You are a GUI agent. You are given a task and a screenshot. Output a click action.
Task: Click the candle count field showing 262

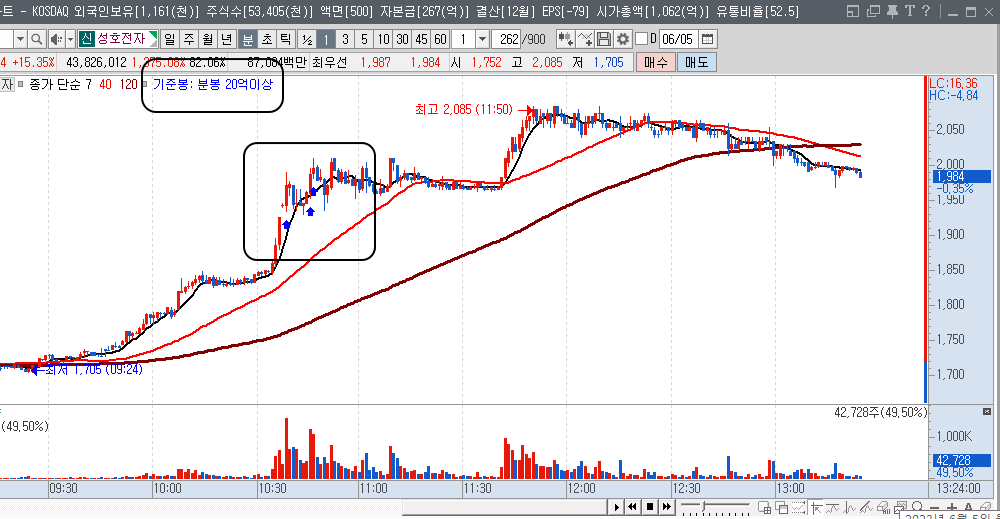(x=506, y=40)
